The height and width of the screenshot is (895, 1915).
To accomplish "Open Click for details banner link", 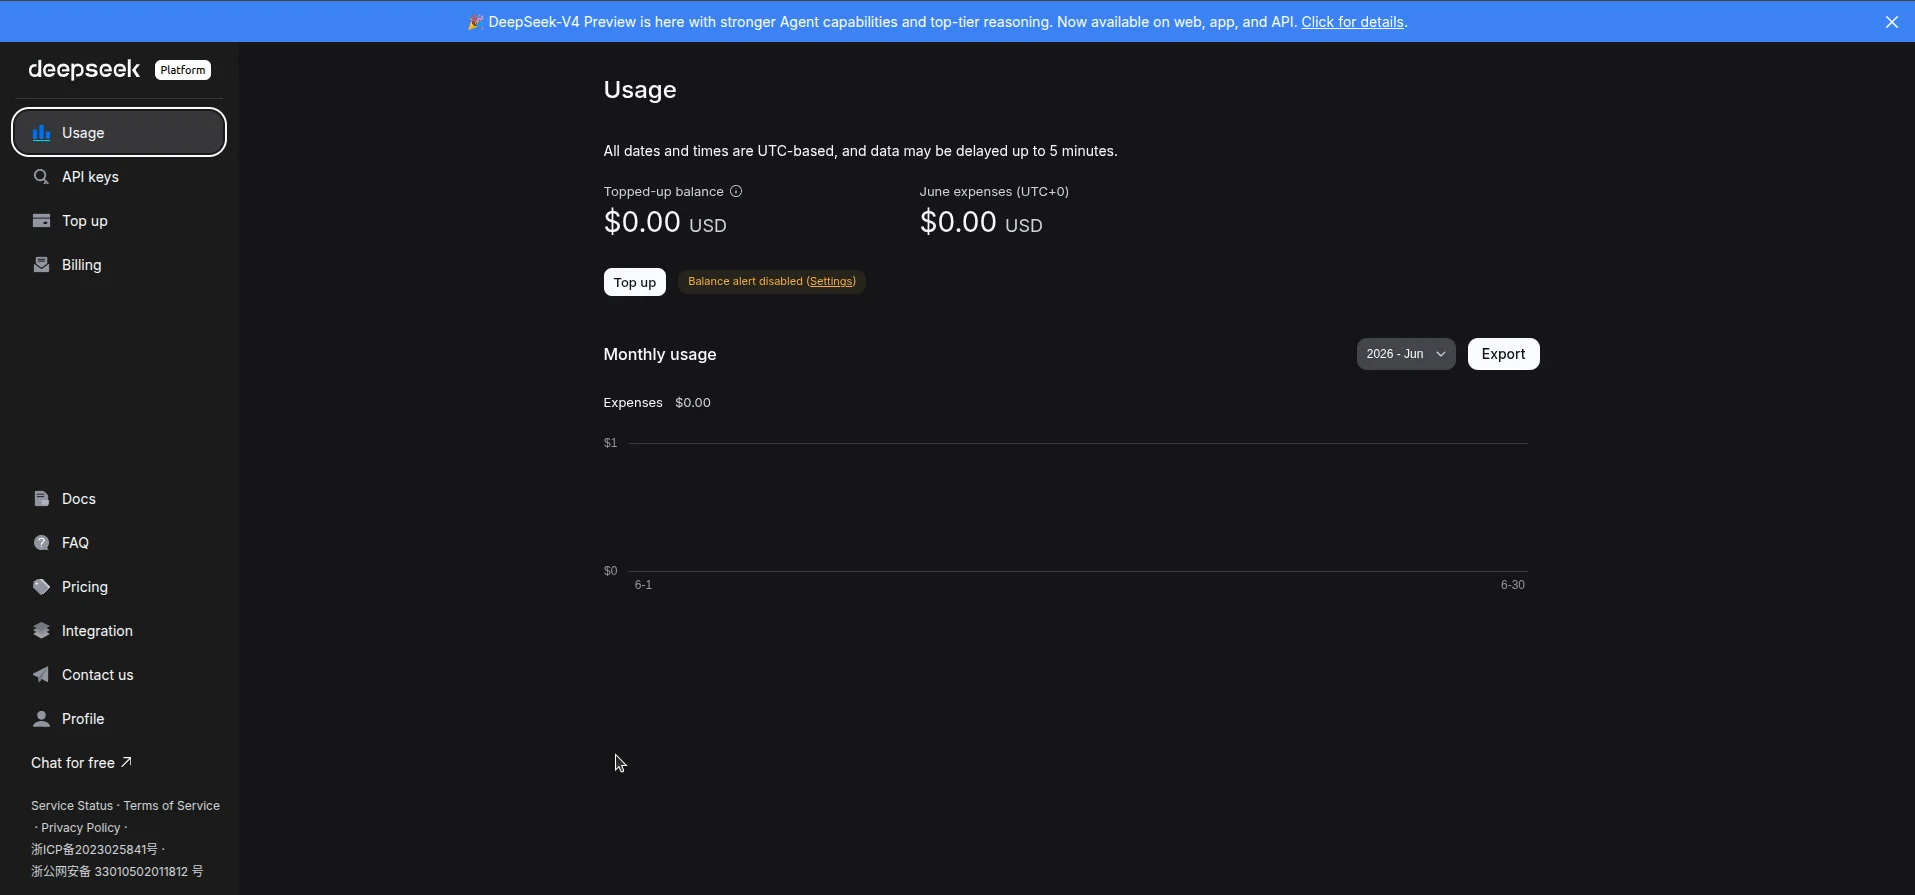I will pos(1352,22).
